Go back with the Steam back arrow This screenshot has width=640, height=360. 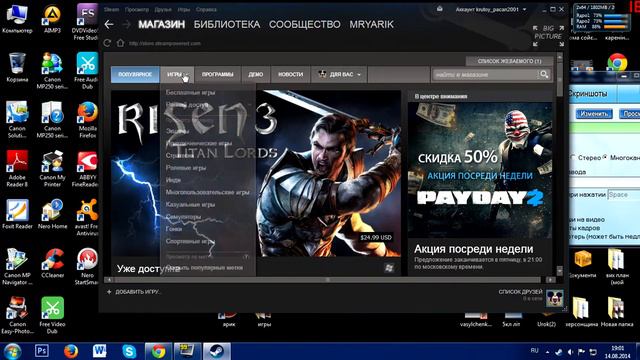click(x=109, y=24)
